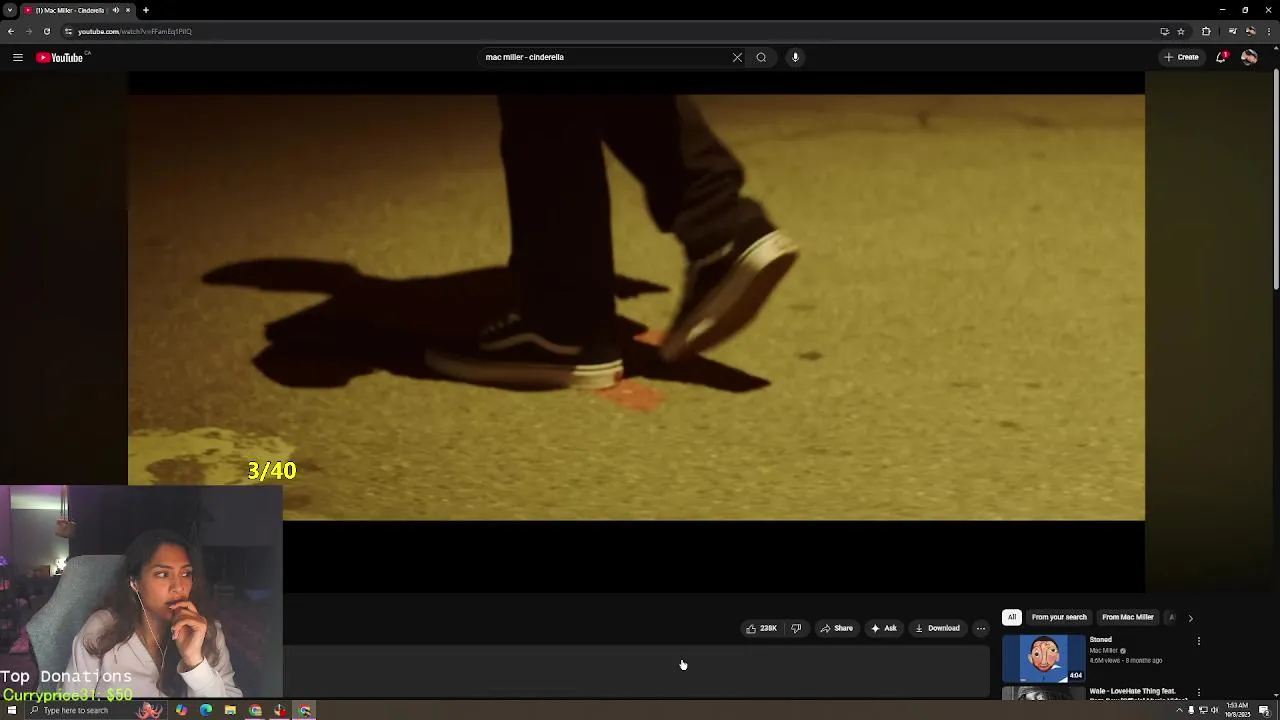Reload the YouTube page
The width and height of the screenshot is (1280, 720).
(x=46, y=31)
